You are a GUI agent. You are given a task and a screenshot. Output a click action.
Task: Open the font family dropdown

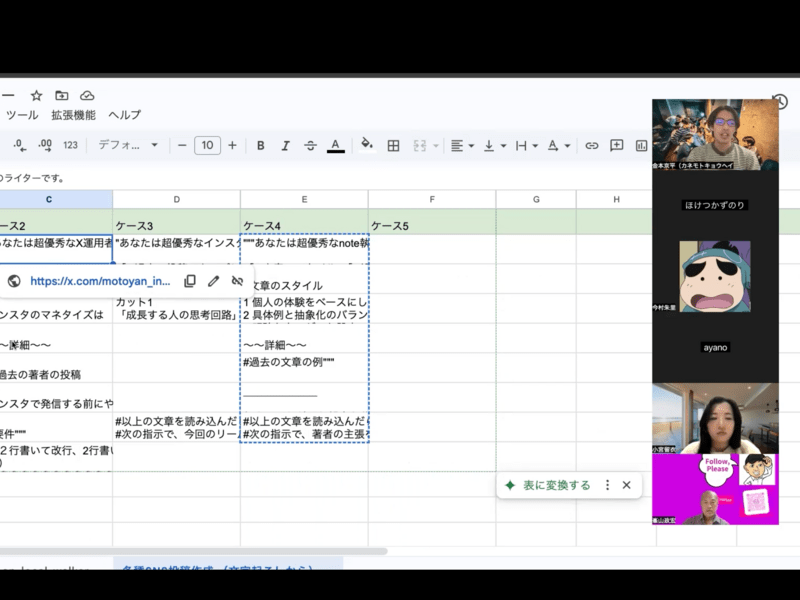128,146
